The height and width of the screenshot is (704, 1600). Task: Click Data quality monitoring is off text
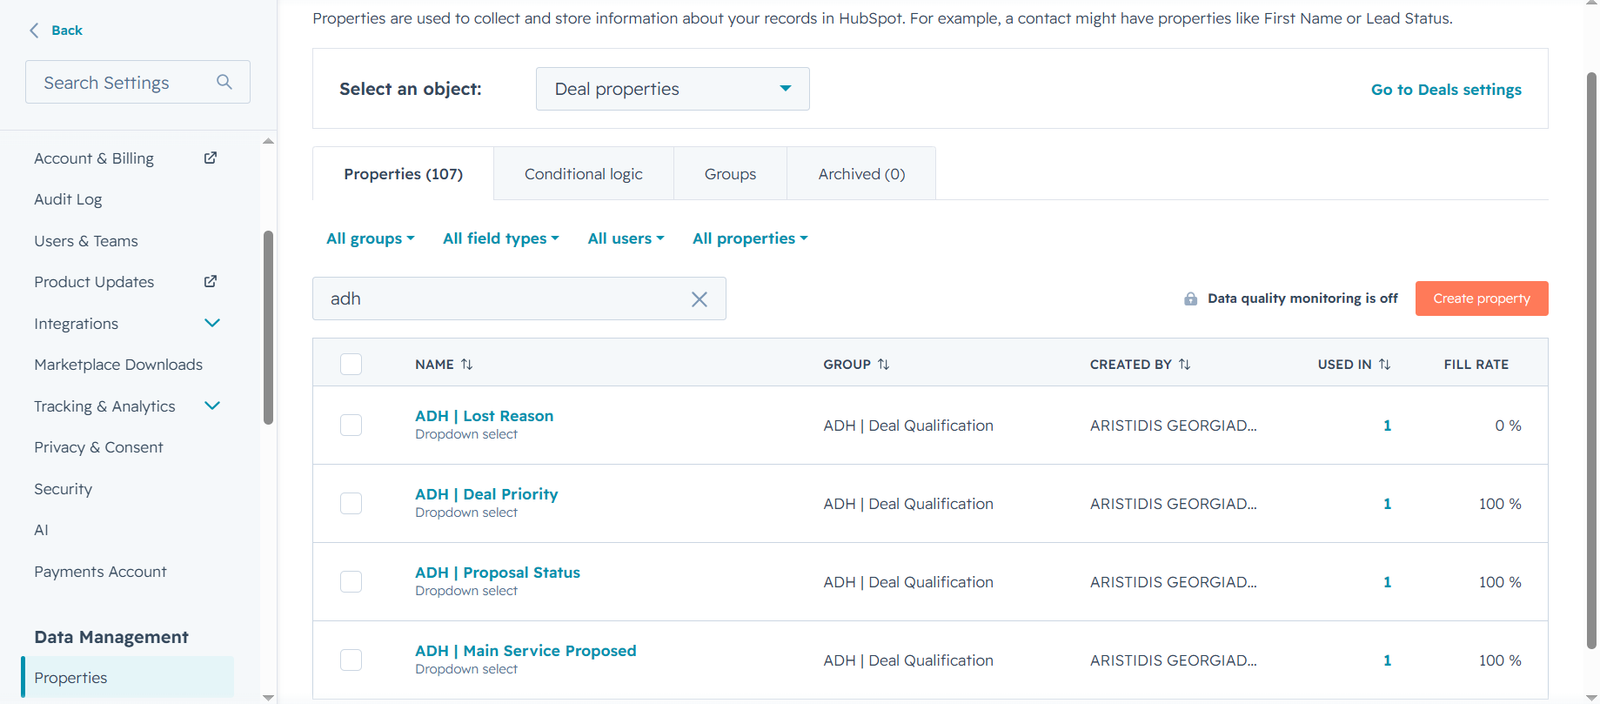point(1302,298)
